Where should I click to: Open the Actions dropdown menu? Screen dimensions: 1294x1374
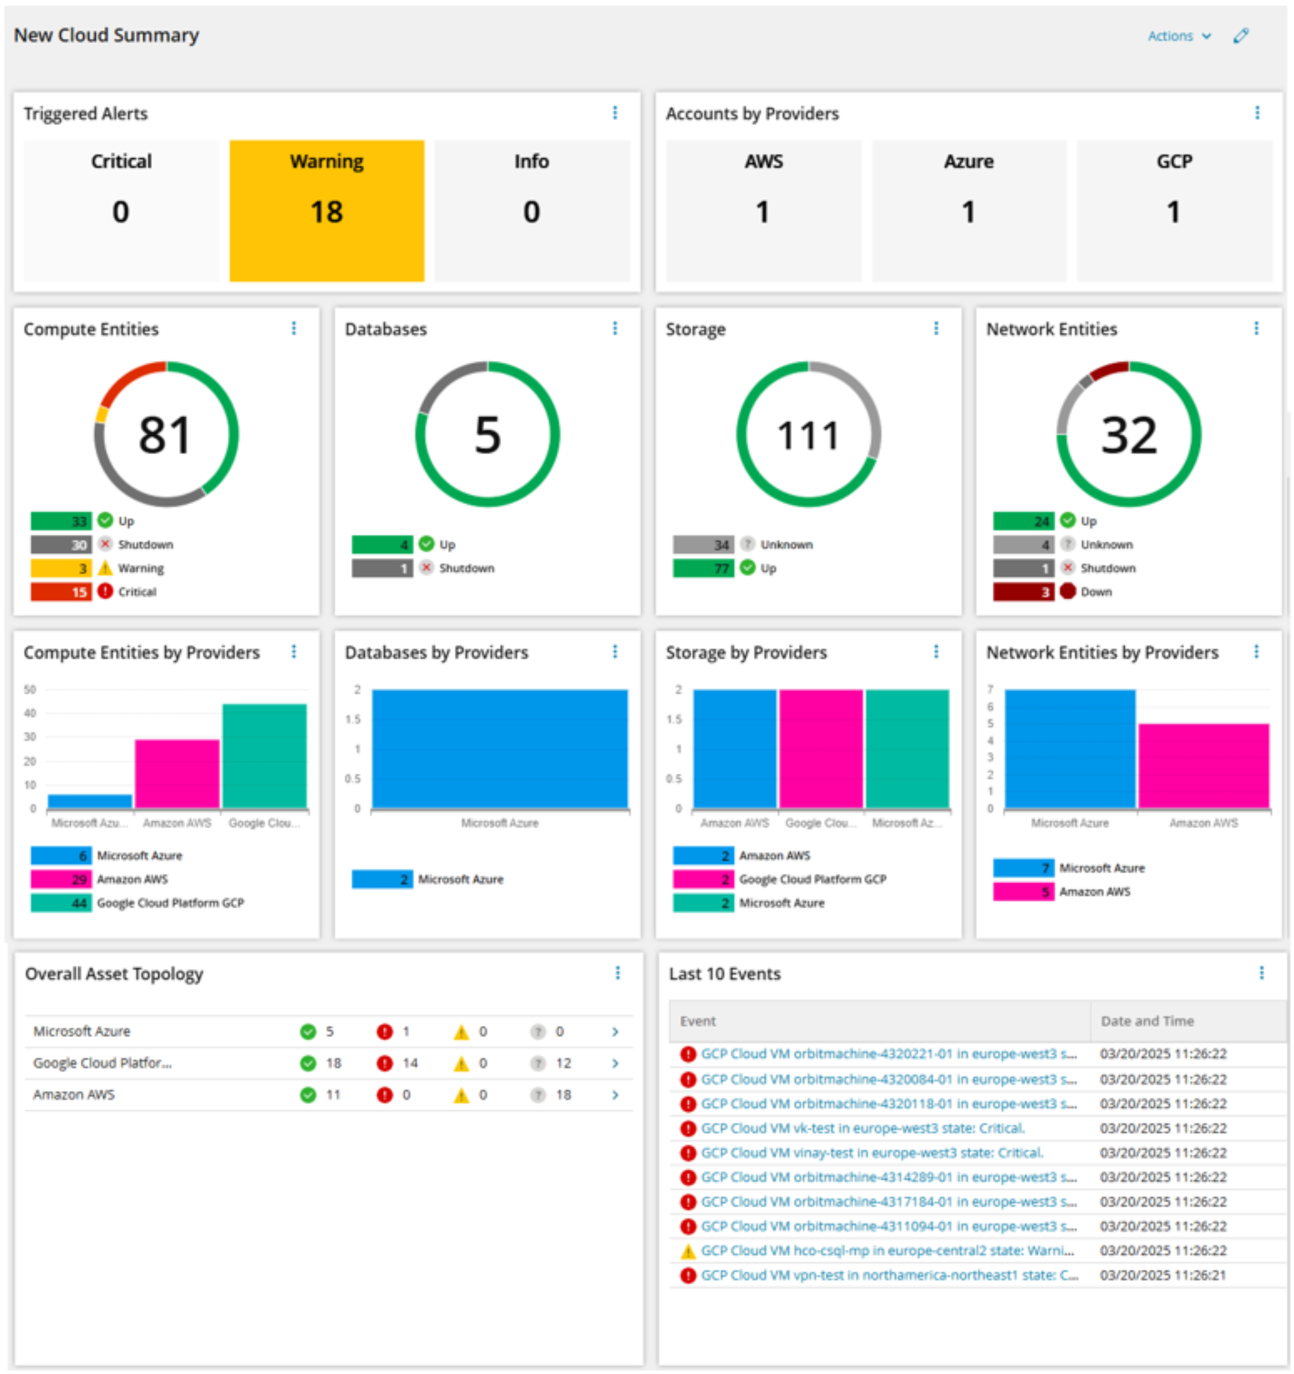tap(1179, 36)
